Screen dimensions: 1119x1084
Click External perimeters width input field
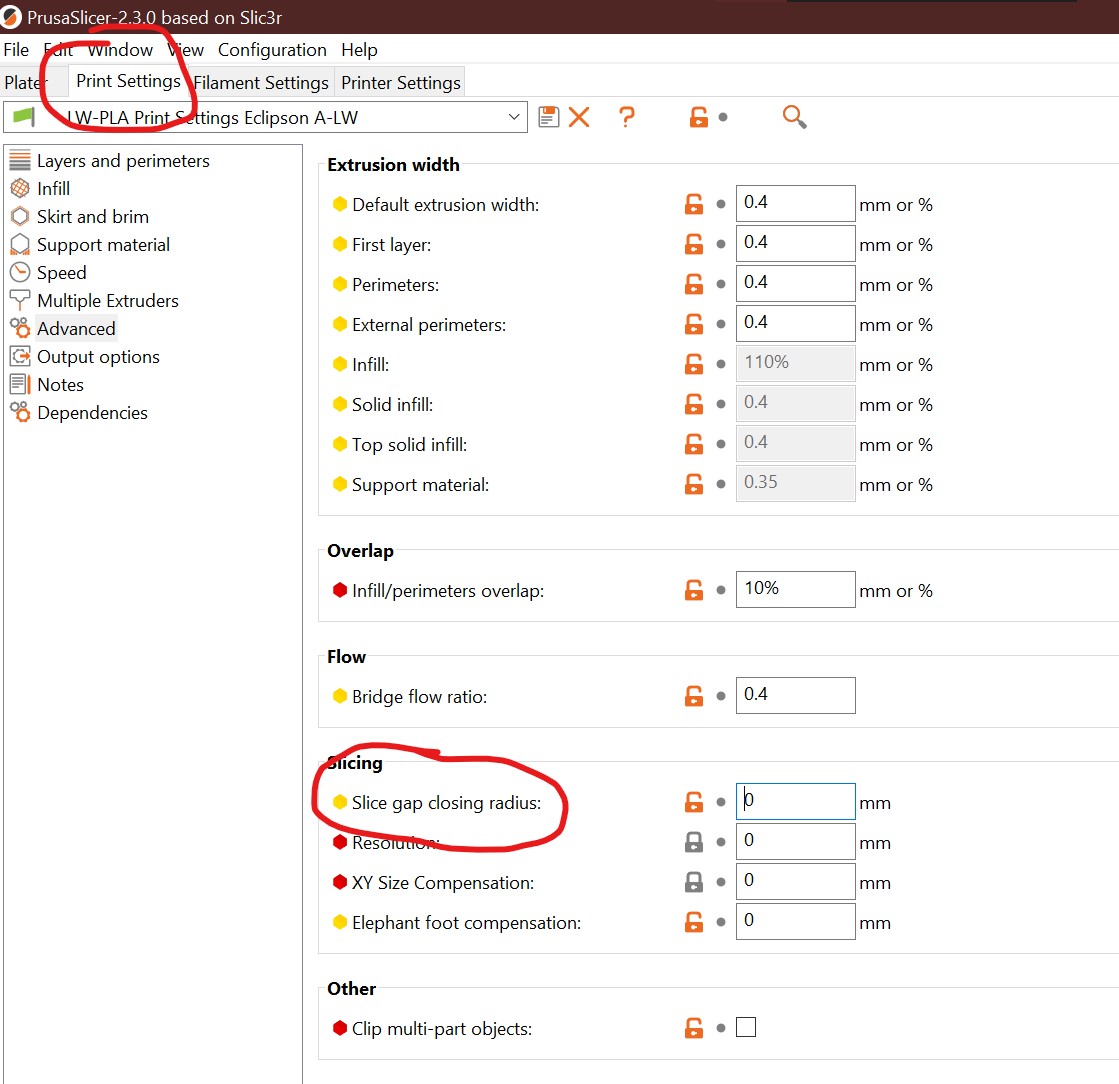[795, 323]
